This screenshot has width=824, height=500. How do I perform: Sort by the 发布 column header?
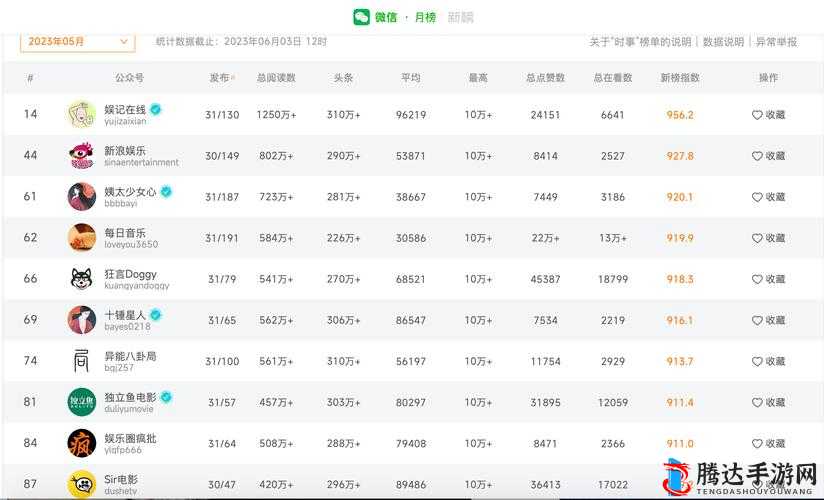(x=222, y=78)
